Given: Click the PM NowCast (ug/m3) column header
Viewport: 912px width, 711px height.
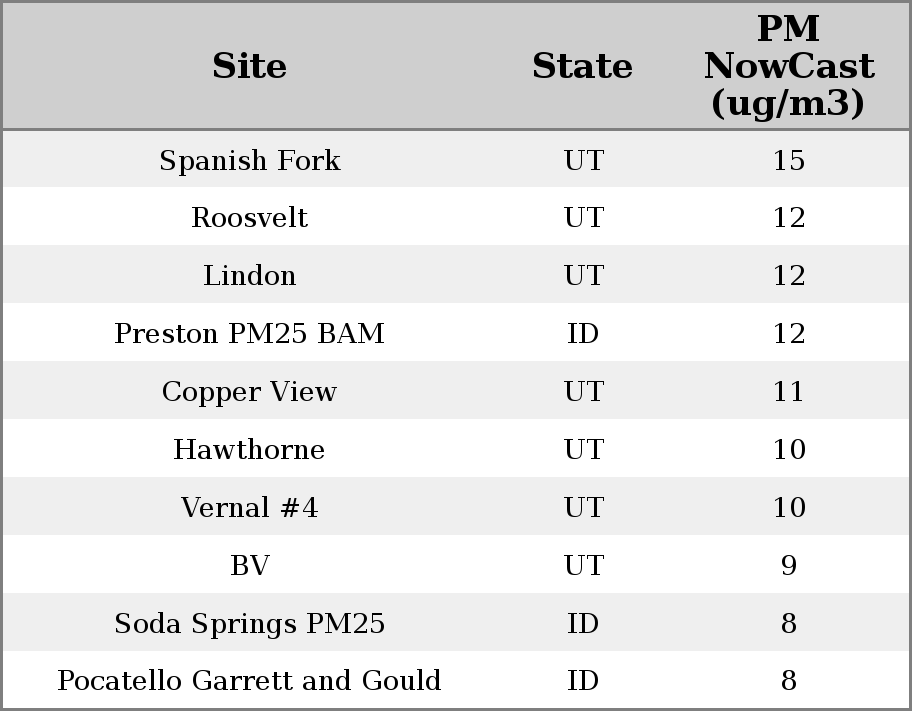Looking at the screenshot, I should point(788,66).
